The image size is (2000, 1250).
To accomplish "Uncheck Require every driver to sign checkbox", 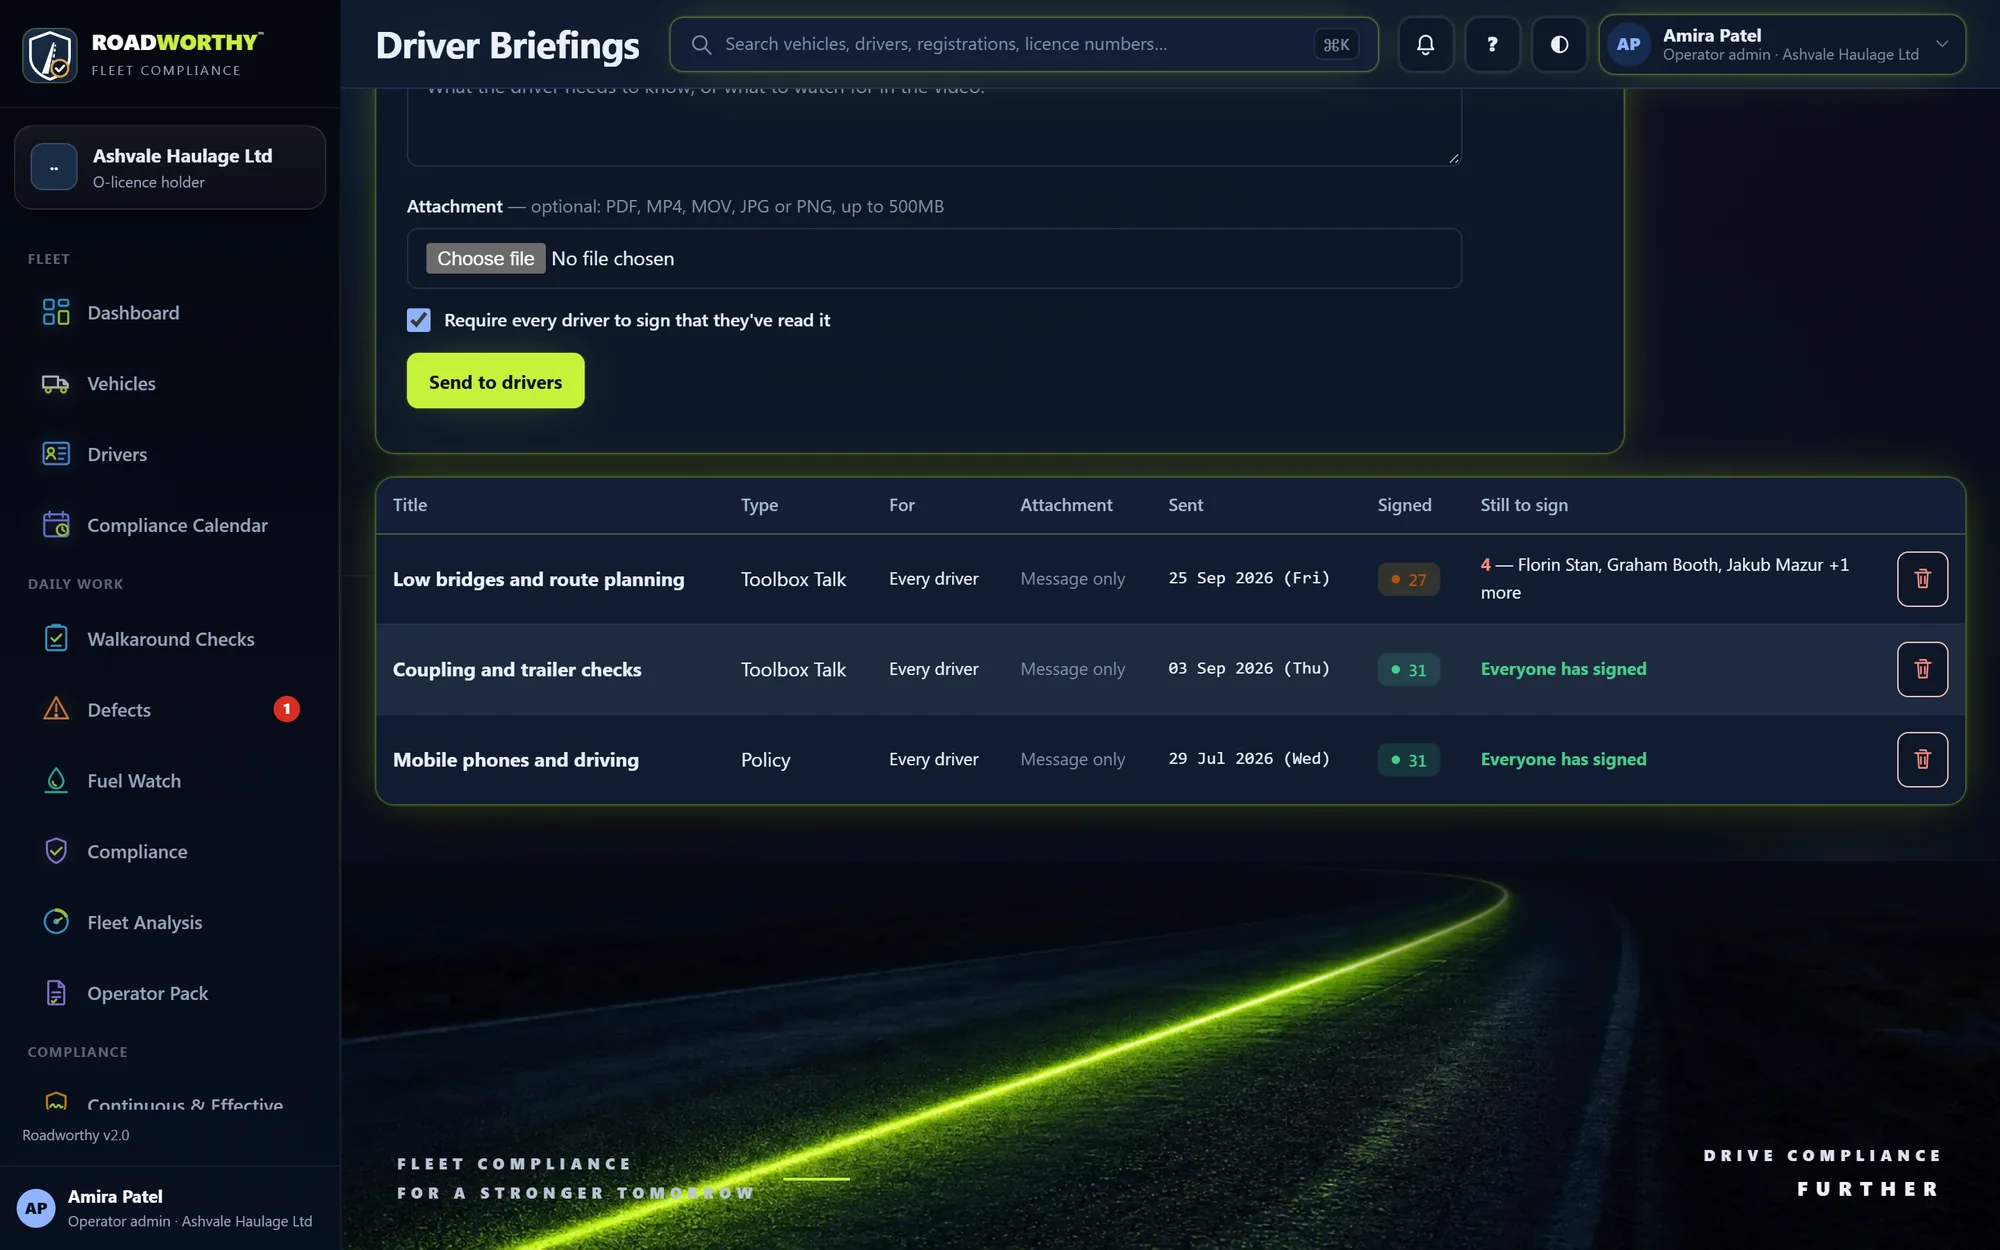I will (419, 320).
